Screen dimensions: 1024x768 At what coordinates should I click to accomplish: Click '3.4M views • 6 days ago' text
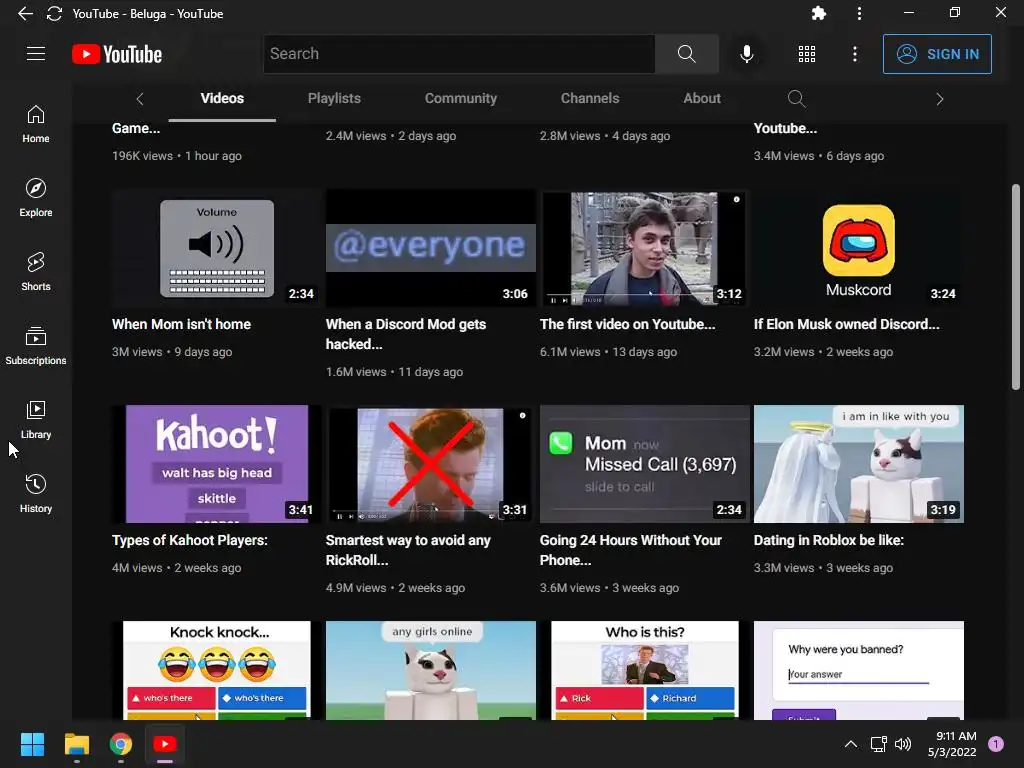819,156
